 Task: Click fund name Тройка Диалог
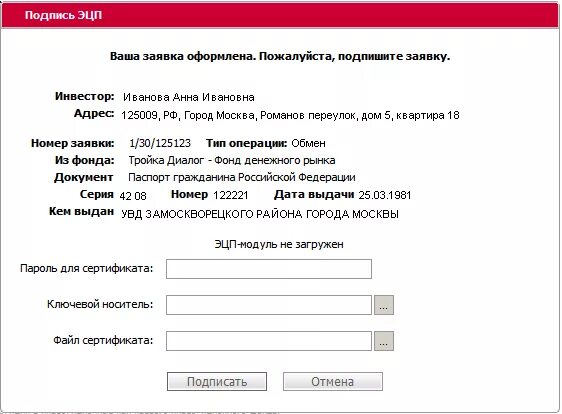(232, 161)
